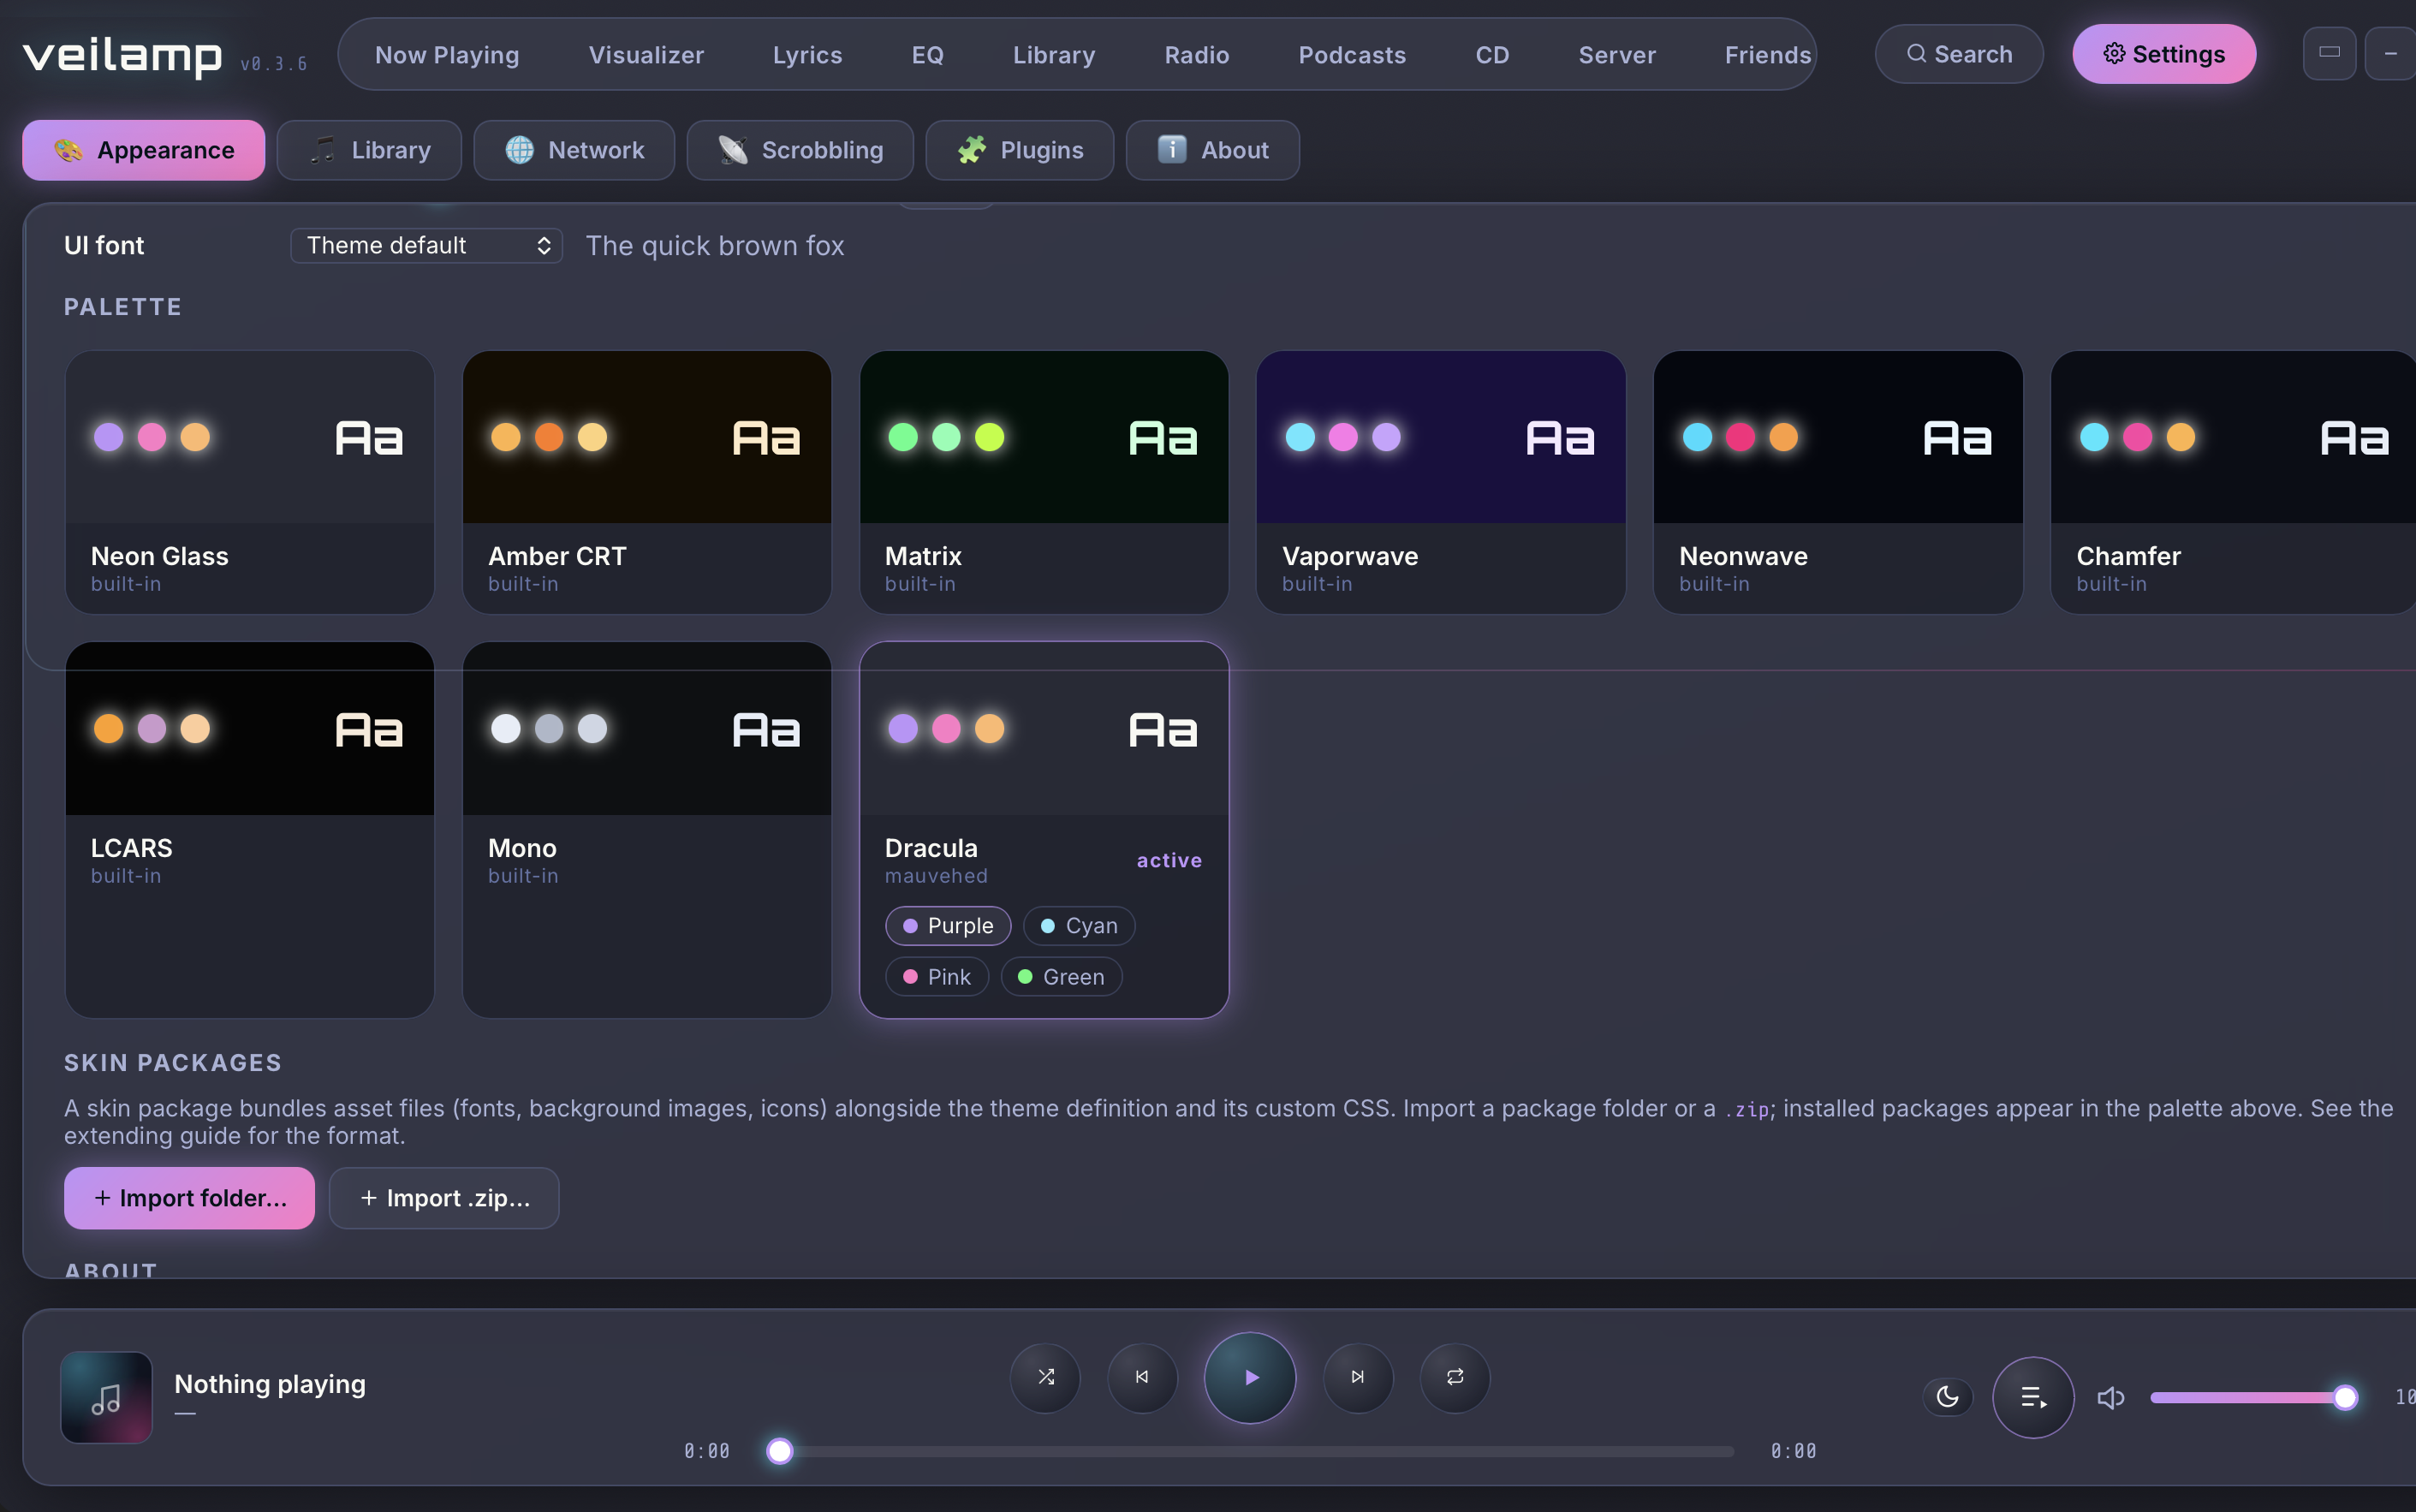Screen dimensions: 2416x1512
Task: Select Cyan accent for Dracula
Action: tap(1078, 926)
